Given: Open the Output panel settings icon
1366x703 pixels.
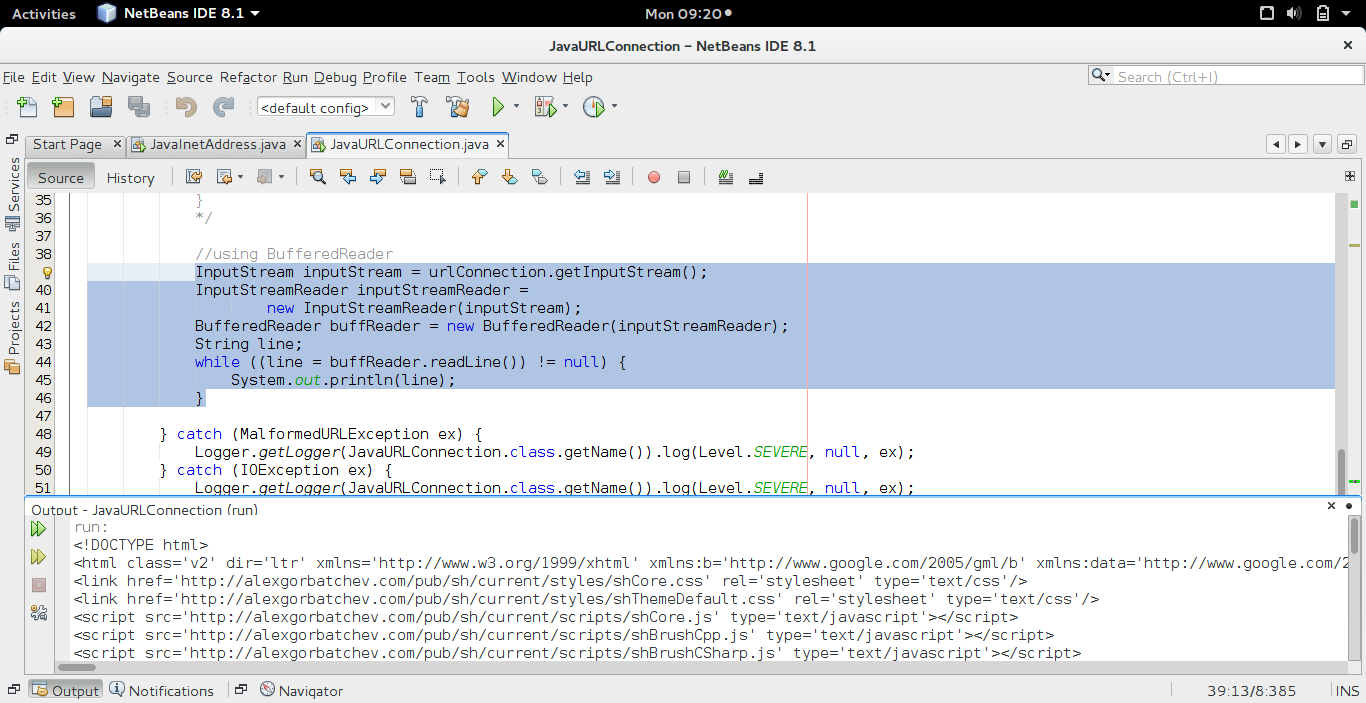Looking at the screenshot, I should click(x=39, y=612).
